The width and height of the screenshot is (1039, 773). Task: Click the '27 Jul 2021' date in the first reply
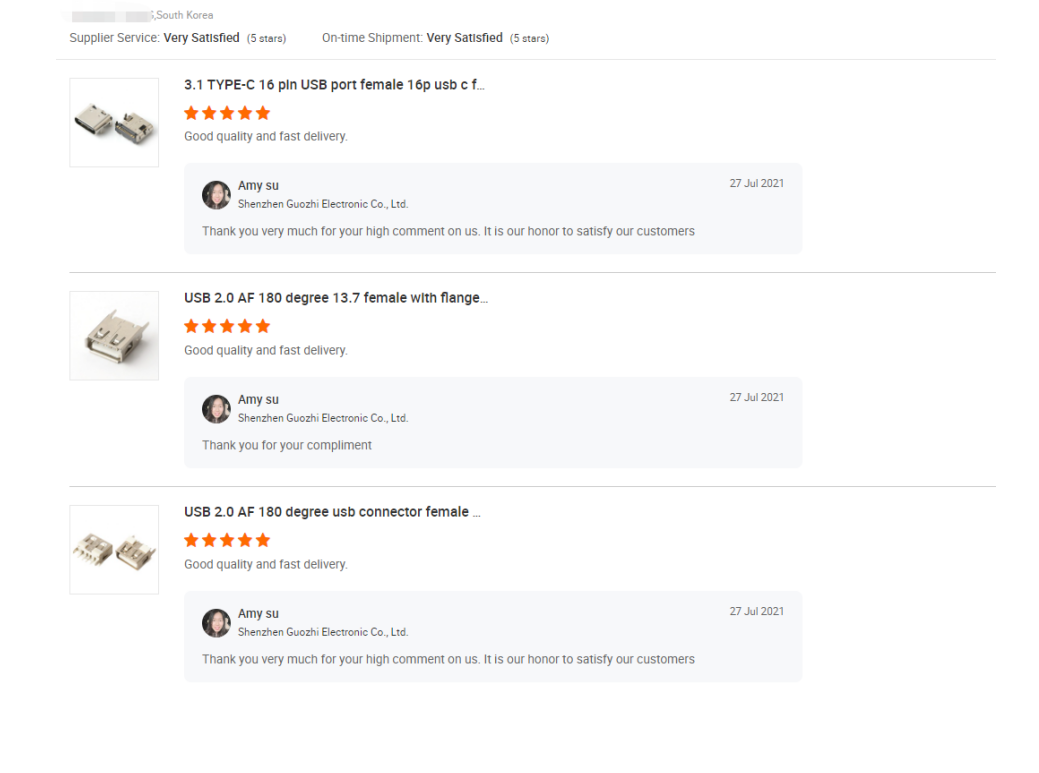[756, 184]
